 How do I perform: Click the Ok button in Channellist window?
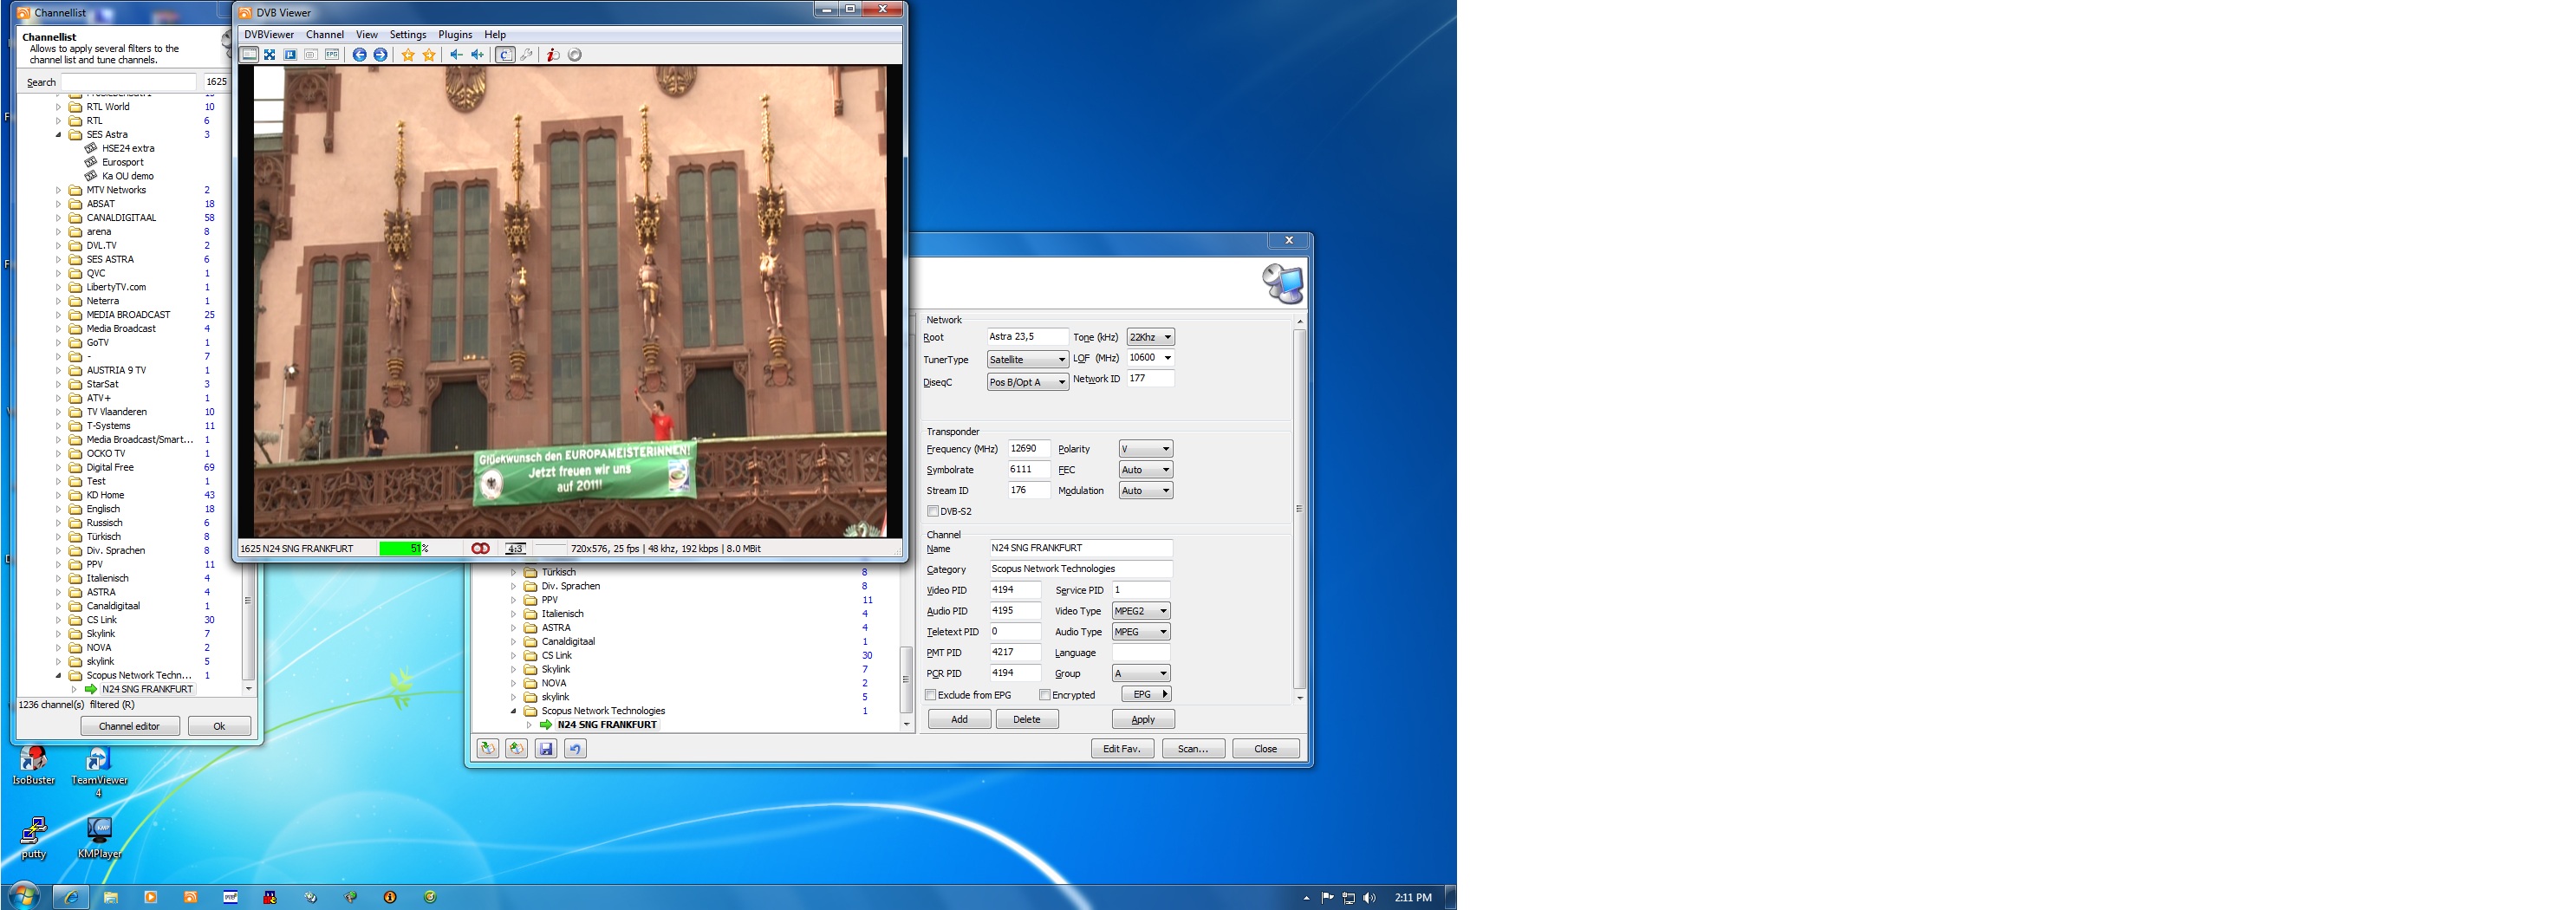pyautogui.click(x=219, y=727)
